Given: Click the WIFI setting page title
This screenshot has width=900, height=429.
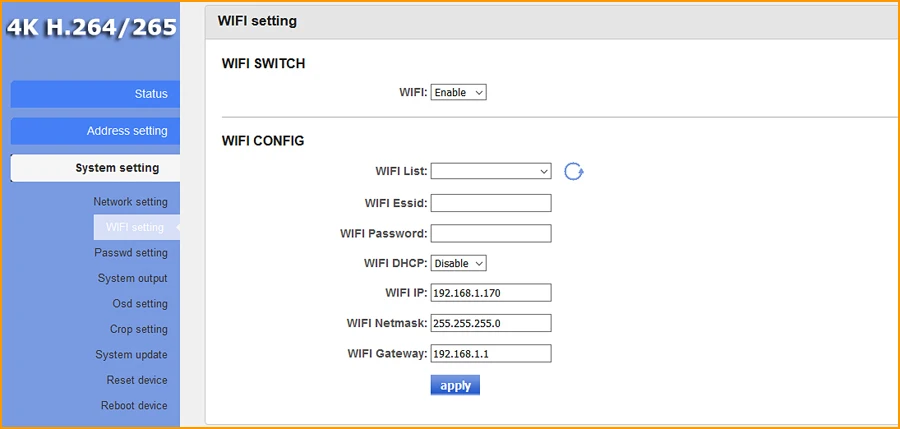Looking at the screenshot, I should (257, 21).
